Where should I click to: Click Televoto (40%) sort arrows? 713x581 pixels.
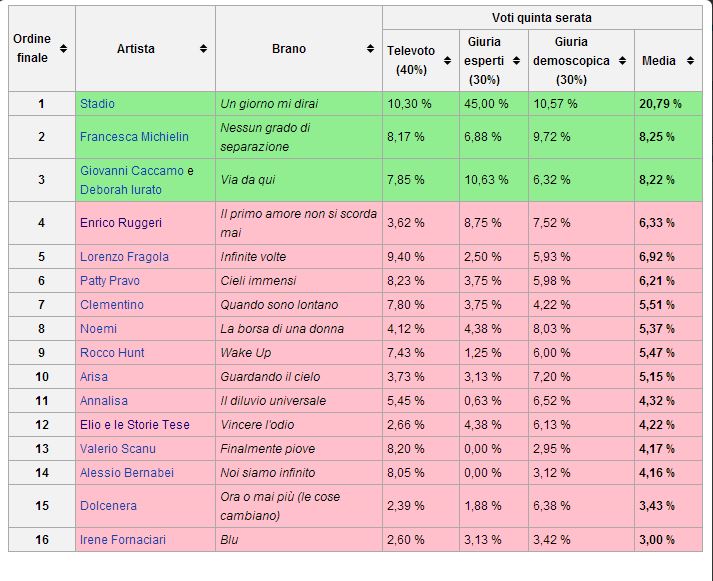[447, 60]
